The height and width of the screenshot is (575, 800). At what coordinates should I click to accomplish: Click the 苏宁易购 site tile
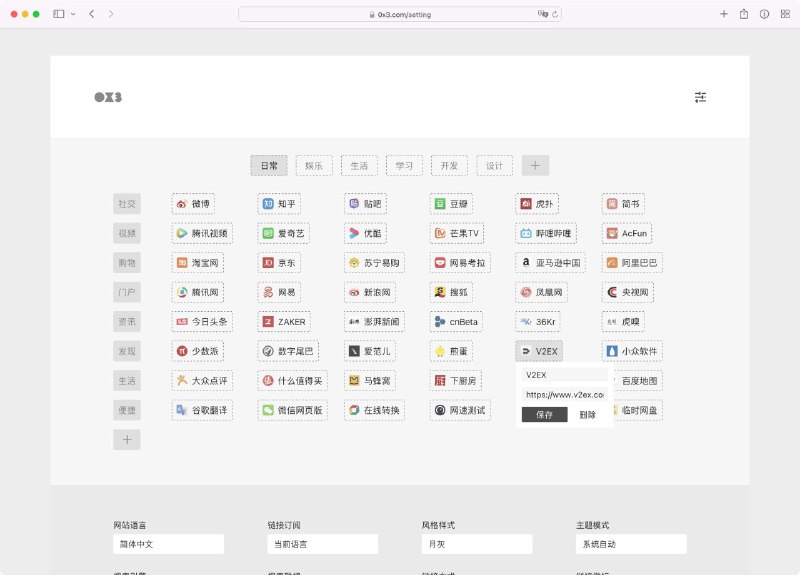pos(374,263)
